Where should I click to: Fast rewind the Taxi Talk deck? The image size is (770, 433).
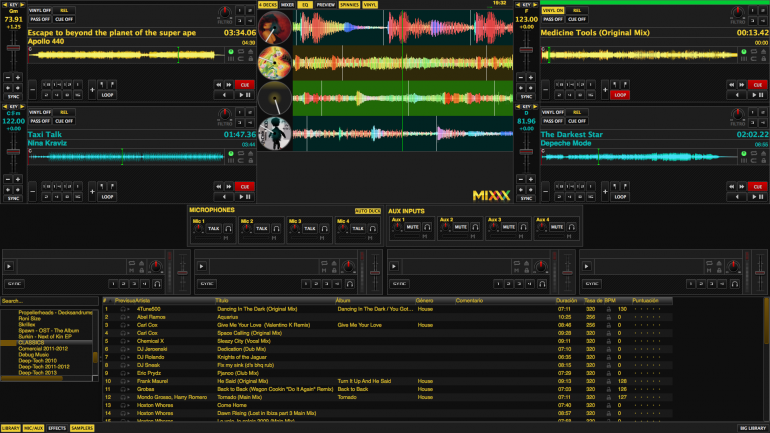[x=219, y=187]
